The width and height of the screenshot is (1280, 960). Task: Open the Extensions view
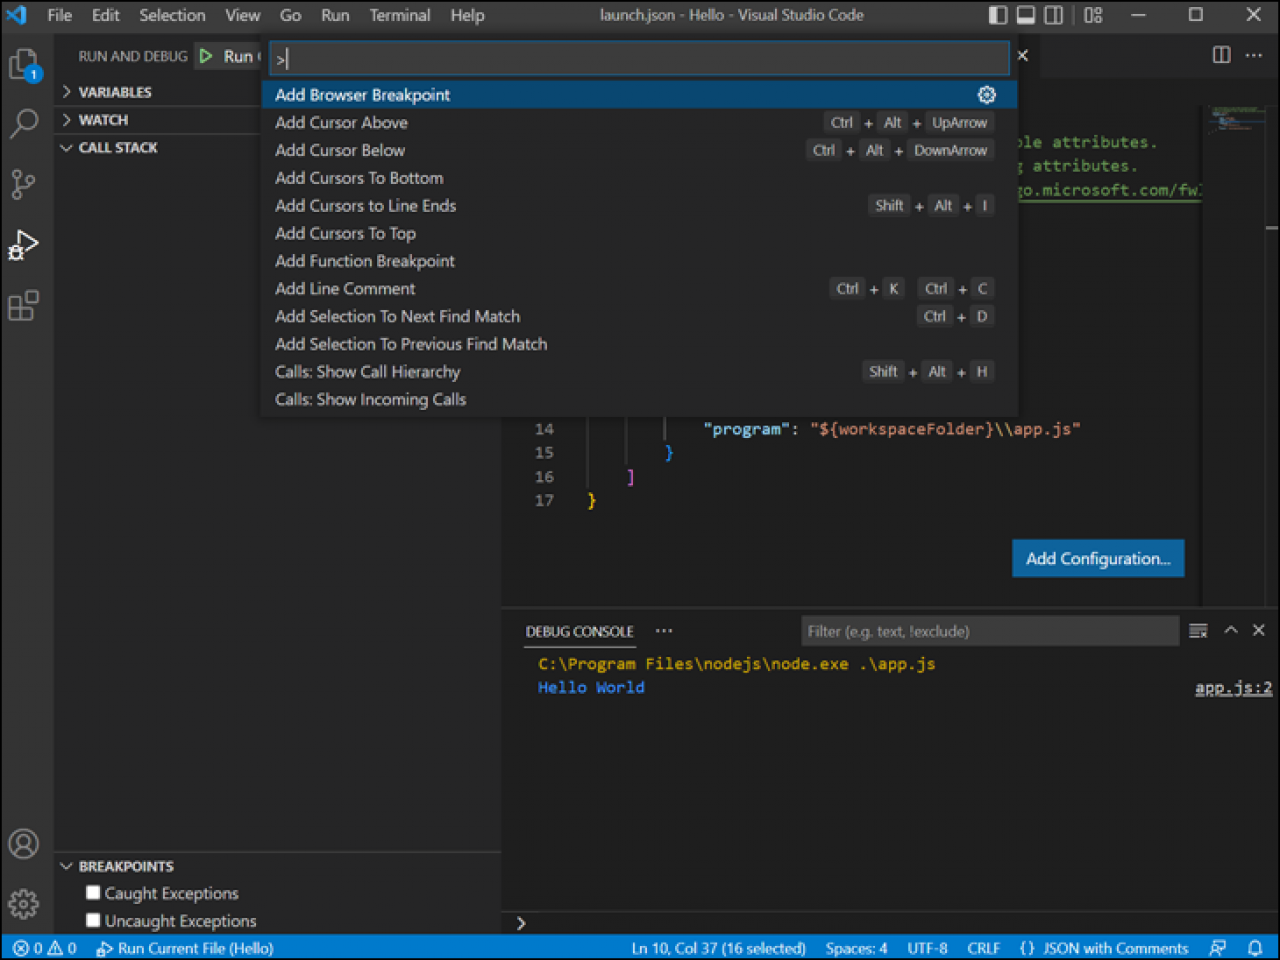click(x=23, y=306)
